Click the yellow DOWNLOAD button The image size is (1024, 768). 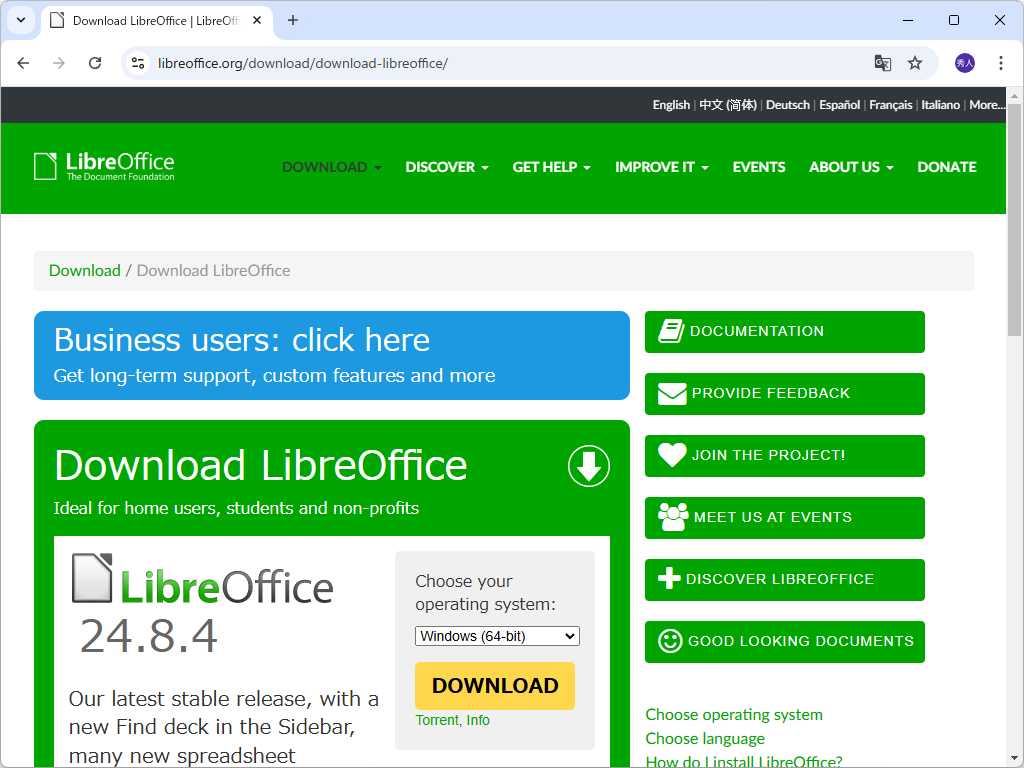(x=494, y=686)
